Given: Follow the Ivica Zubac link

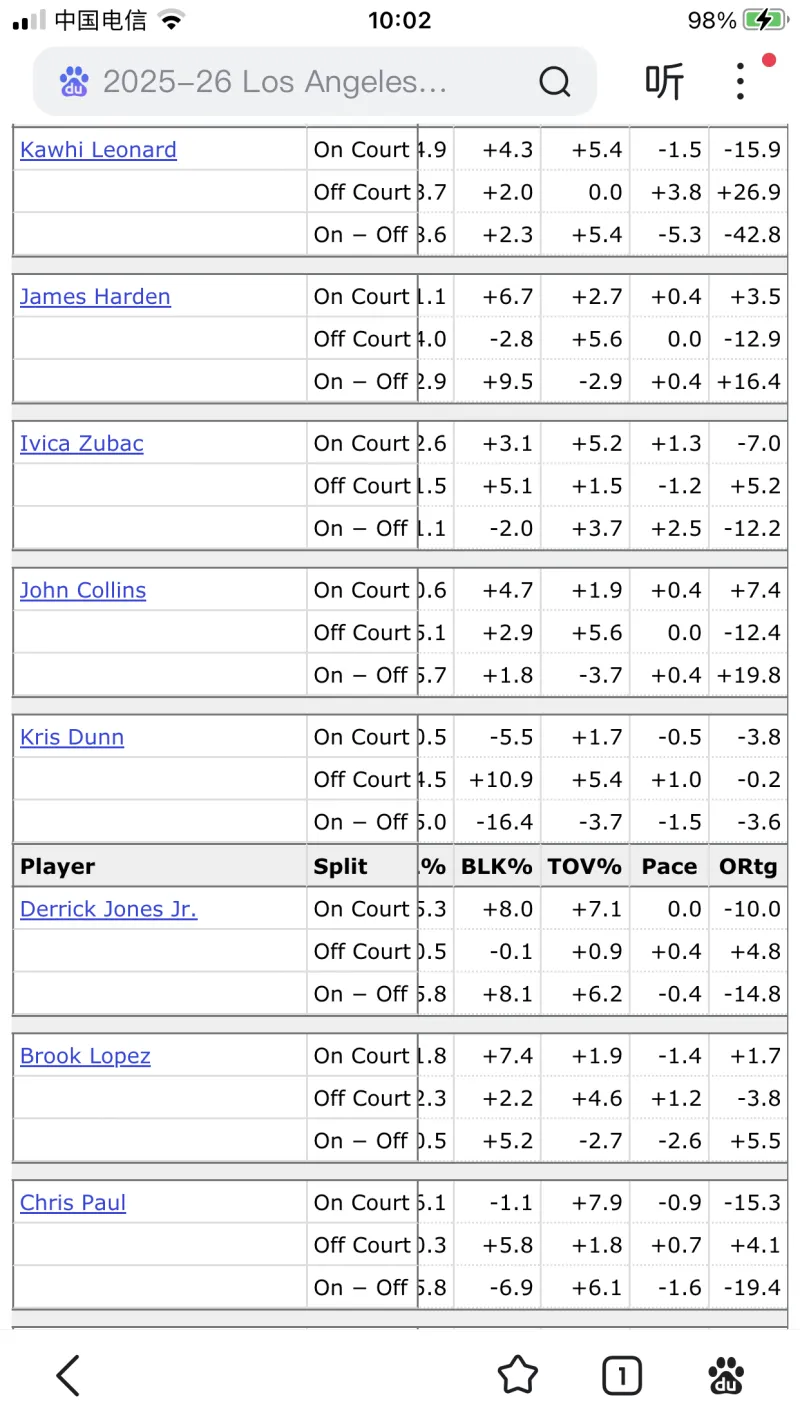Looking at the screenshot, I should point(82,443).
